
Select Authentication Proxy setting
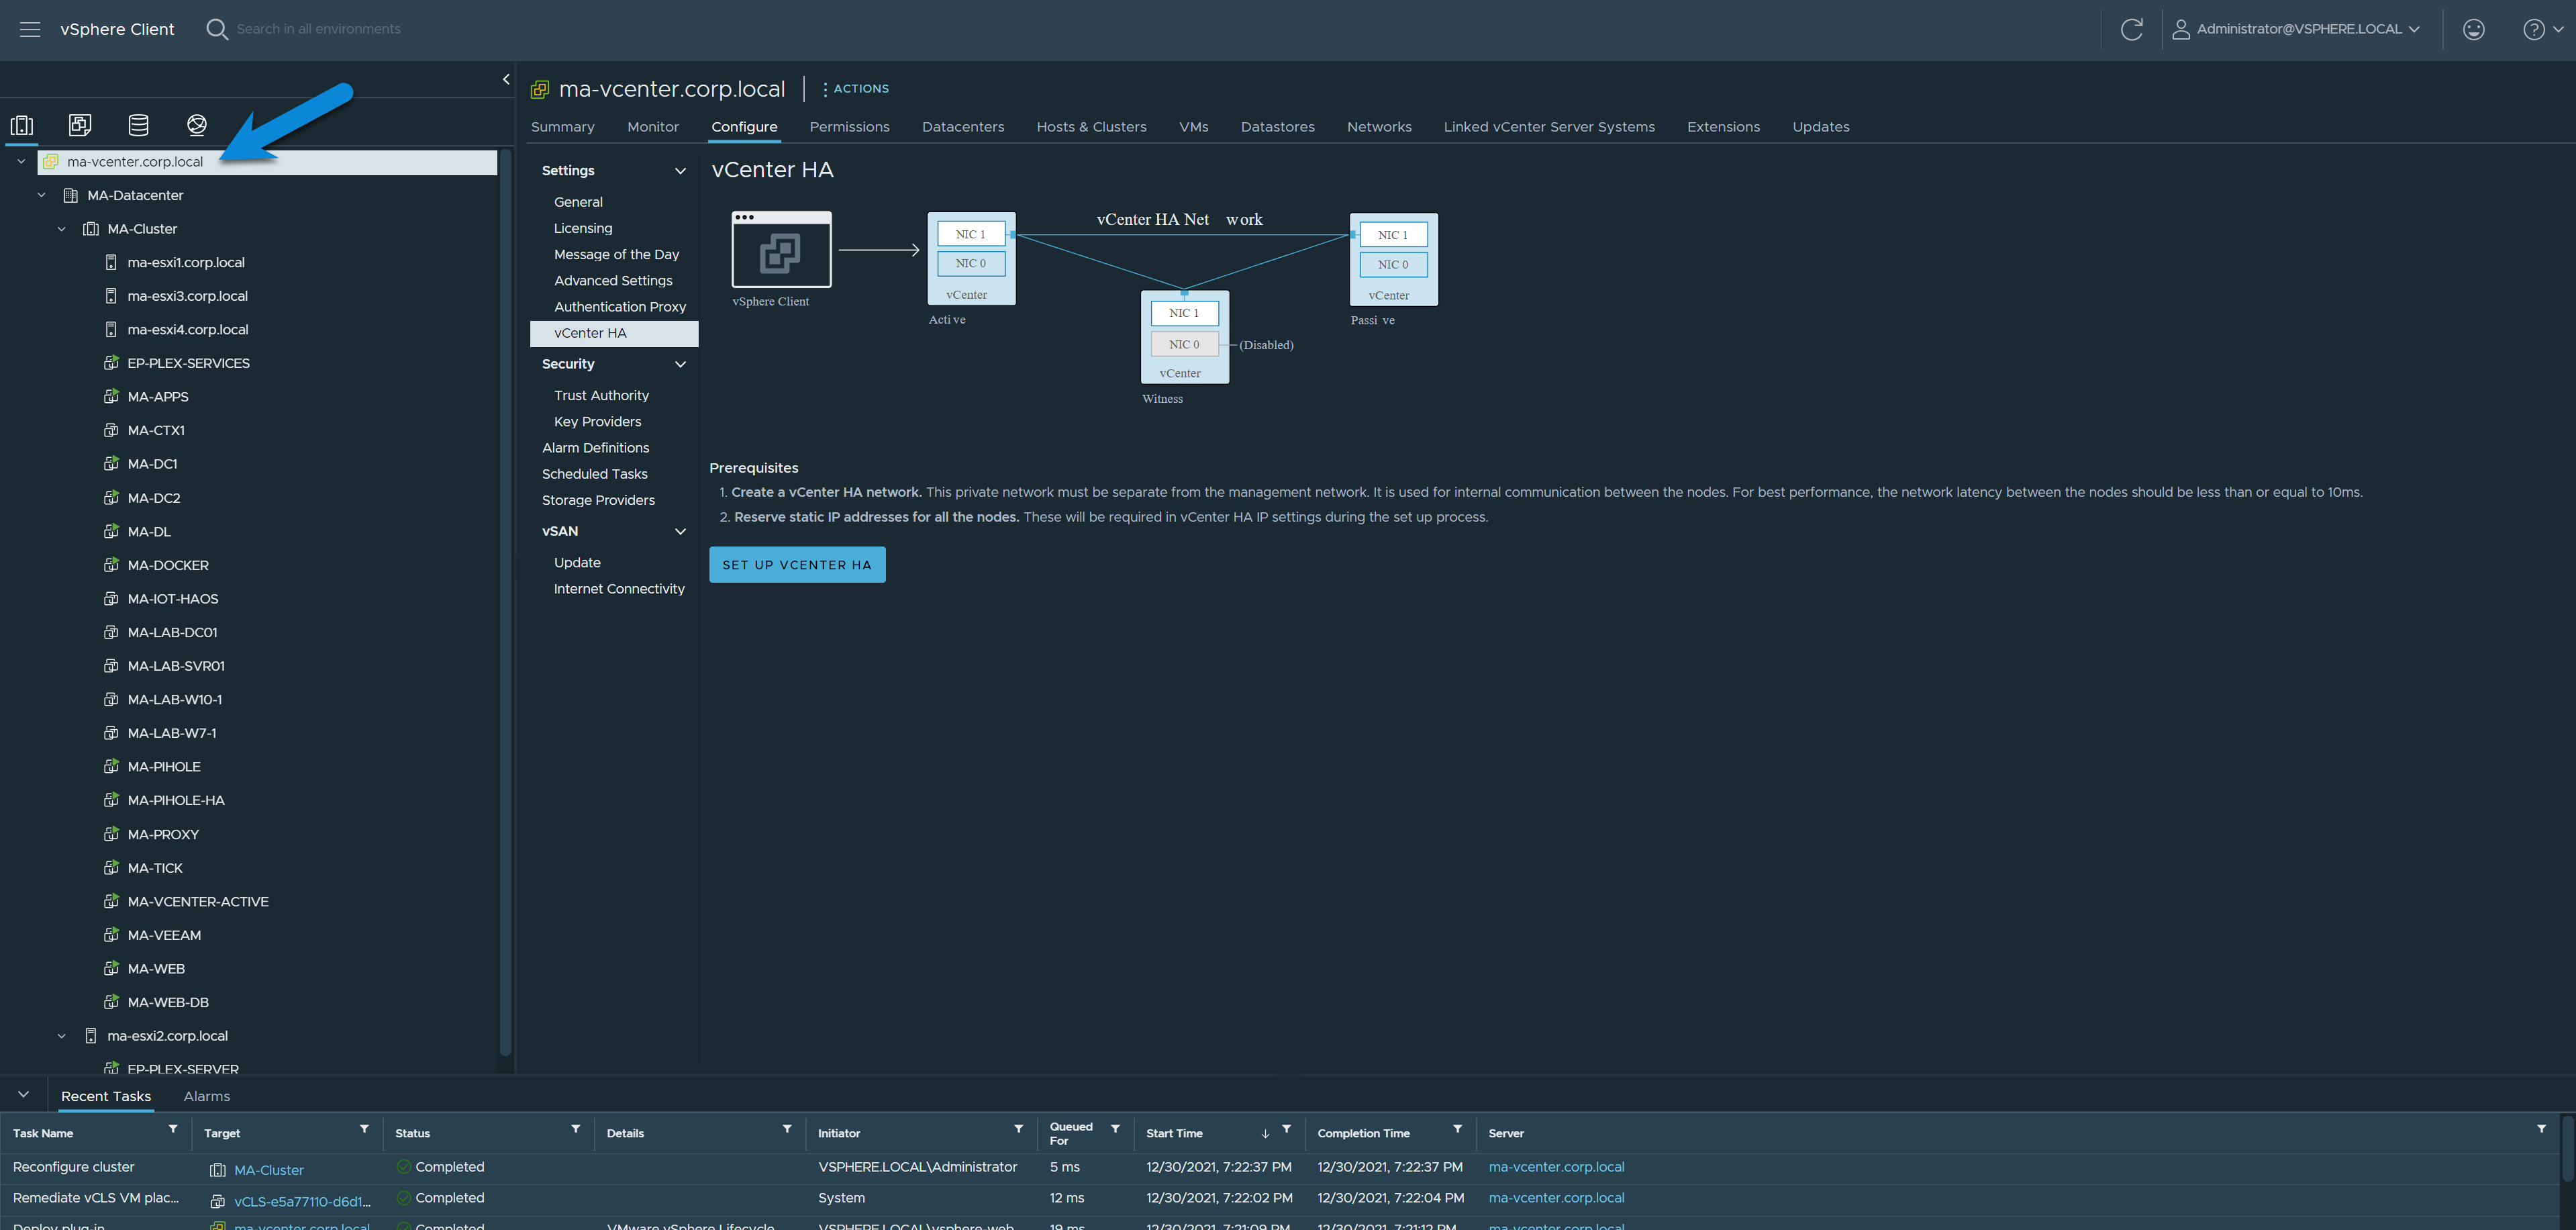(620, 307)
